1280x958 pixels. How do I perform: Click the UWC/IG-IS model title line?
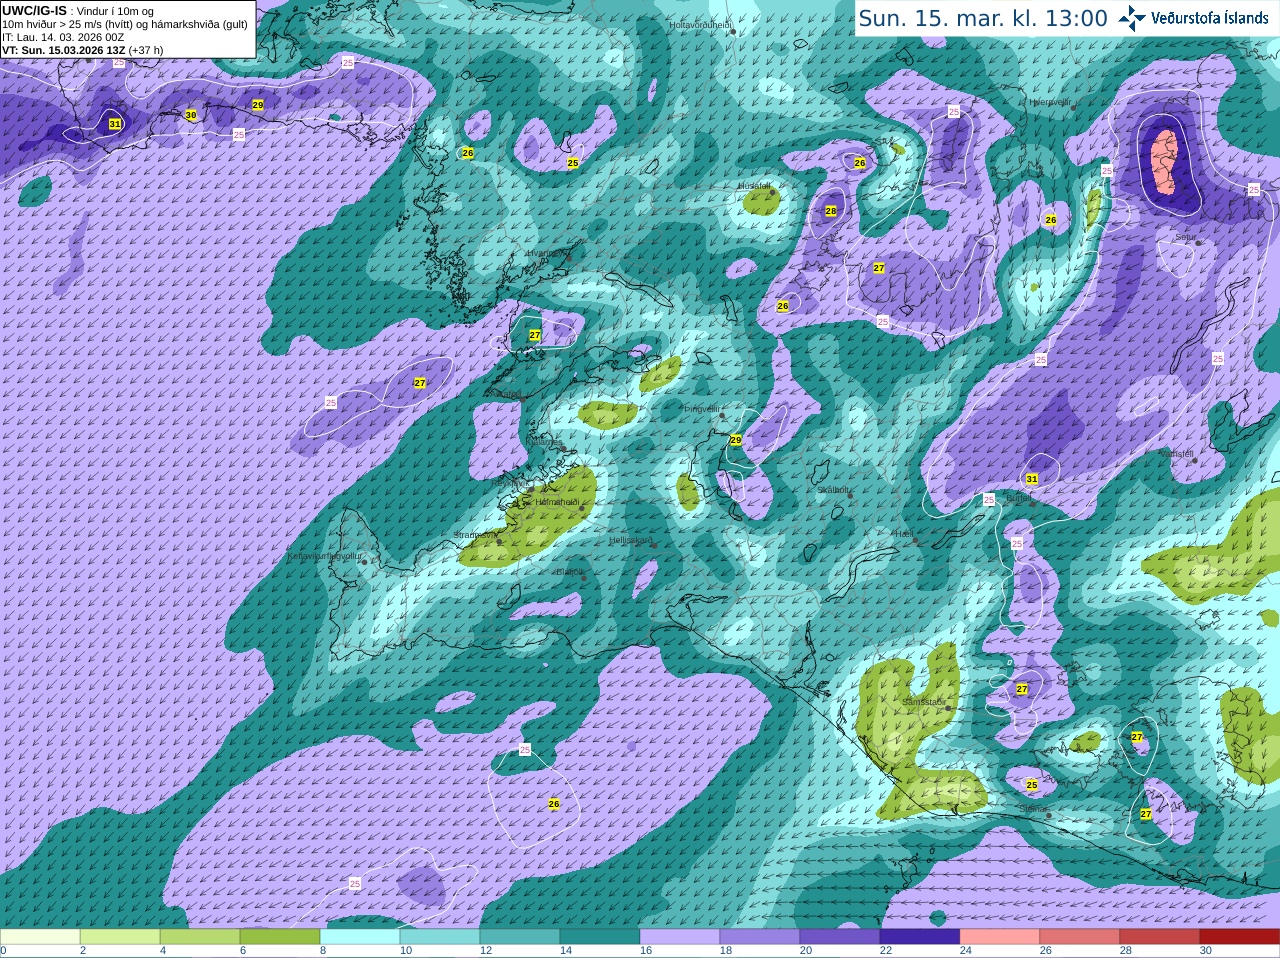[77, 11]
